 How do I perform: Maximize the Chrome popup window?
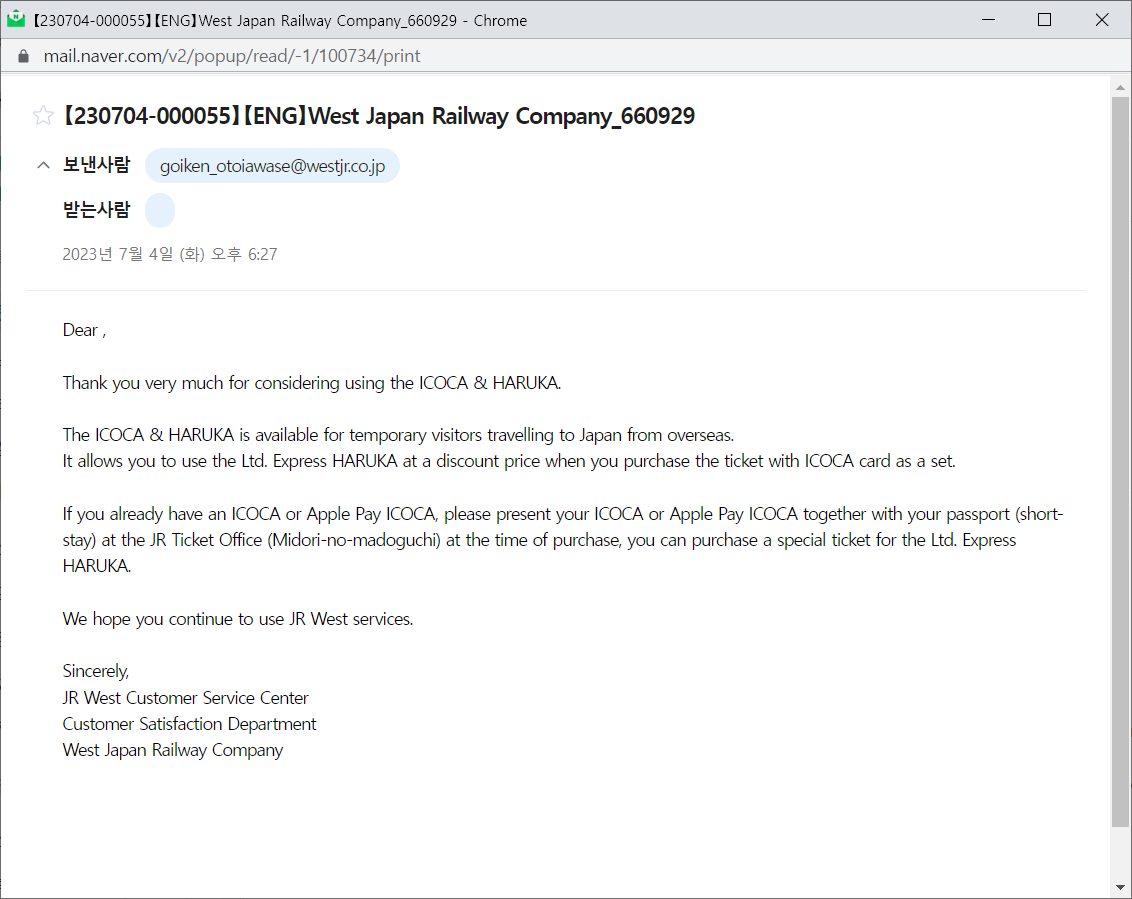[x=1045, y=19]
